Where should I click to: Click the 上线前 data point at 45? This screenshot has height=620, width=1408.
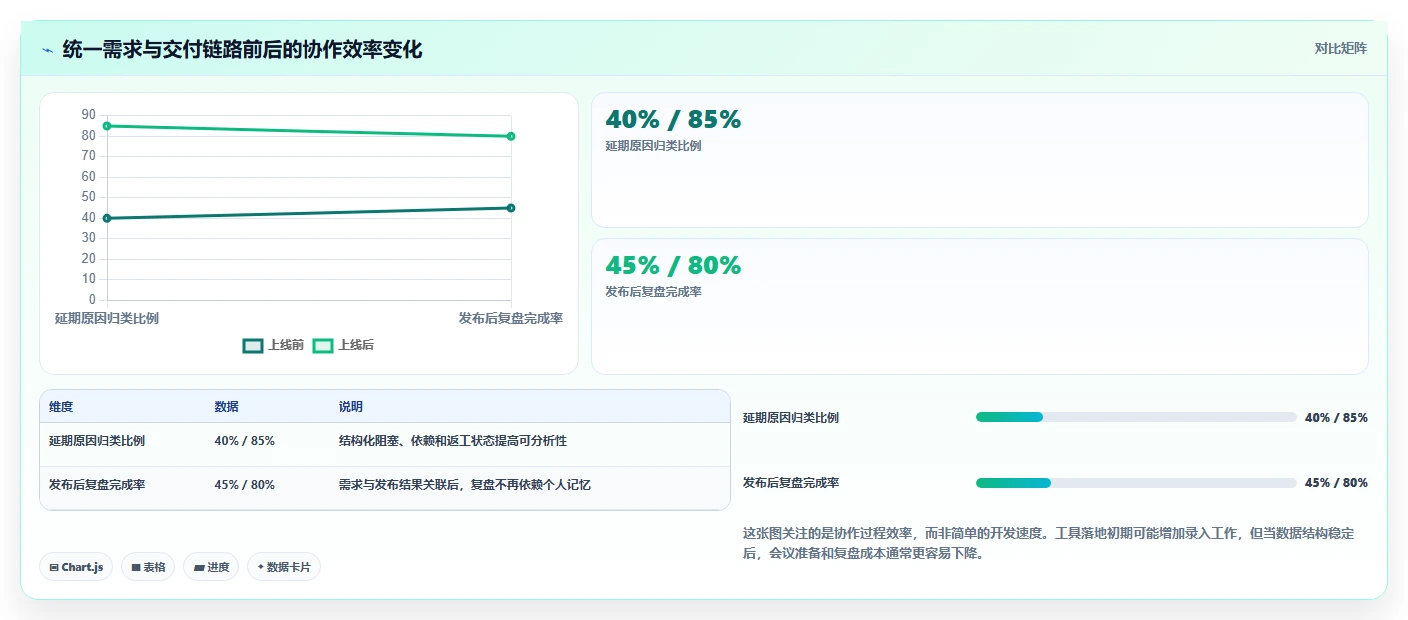pos(511,208)
